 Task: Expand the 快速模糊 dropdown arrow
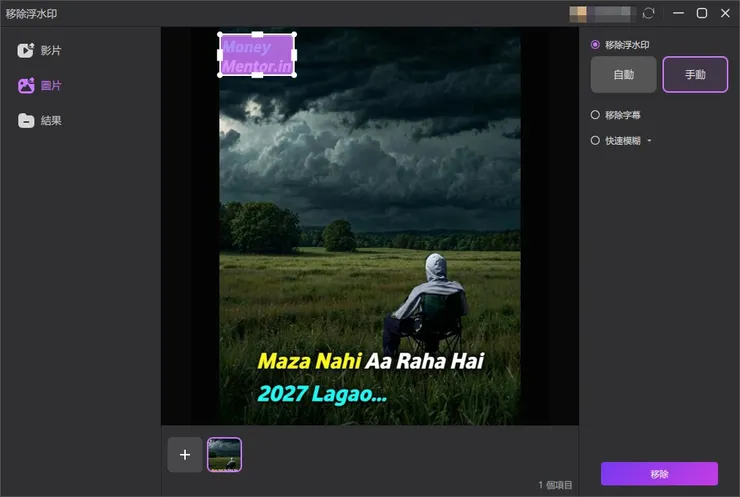click(x=649, y=141)
